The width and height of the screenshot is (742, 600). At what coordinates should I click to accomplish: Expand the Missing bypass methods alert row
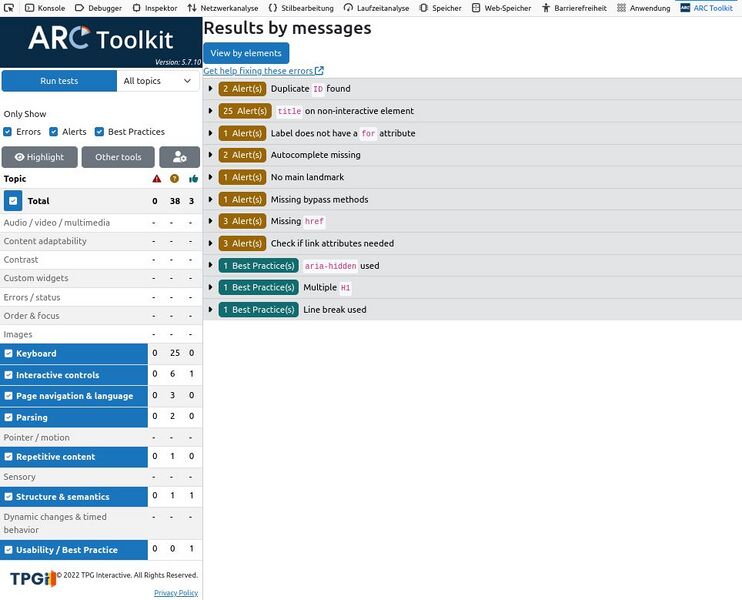click(x=211, y=200)
